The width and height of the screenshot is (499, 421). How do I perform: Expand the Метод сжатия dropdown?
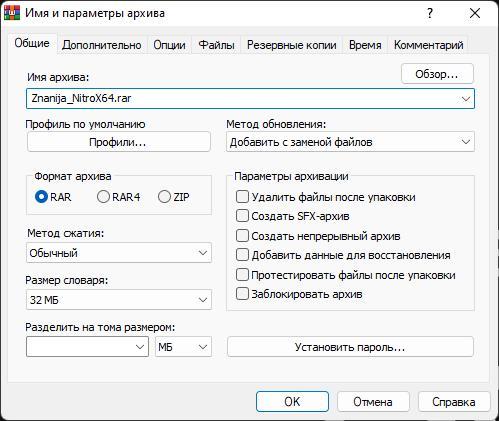pos(119,253)
